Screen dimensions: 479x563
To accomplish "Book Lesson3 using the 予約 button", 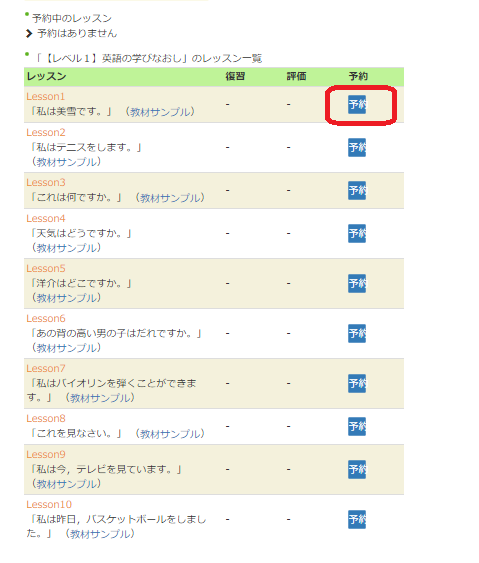I will pyautogui.click(x=357, y=190).
